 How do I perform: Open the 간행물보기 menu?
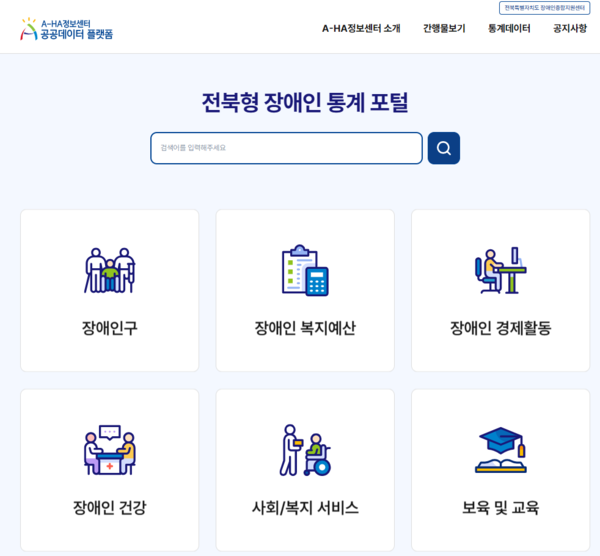(x=444, y=28)
